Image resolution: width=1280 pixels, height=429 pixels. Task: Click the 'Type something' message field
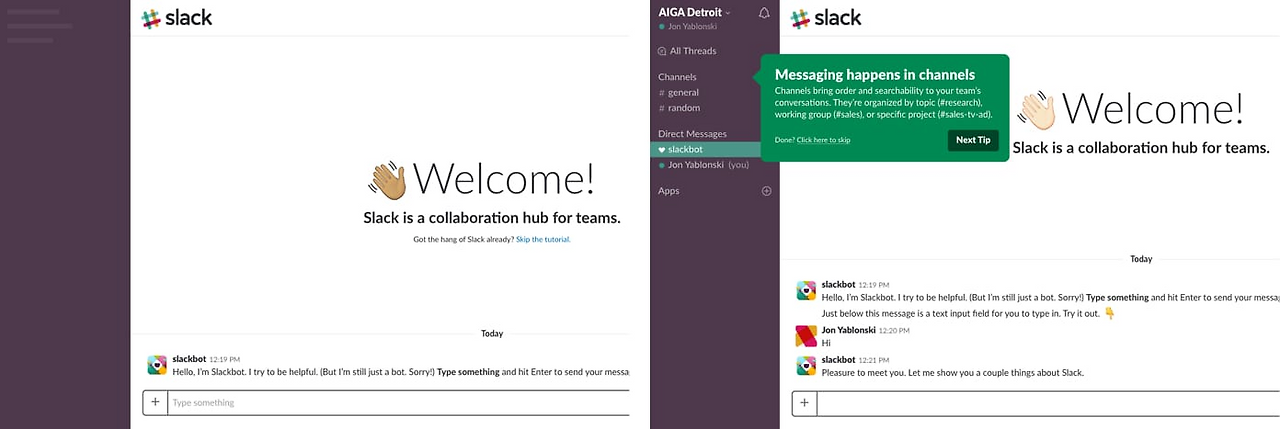[398, 402]
